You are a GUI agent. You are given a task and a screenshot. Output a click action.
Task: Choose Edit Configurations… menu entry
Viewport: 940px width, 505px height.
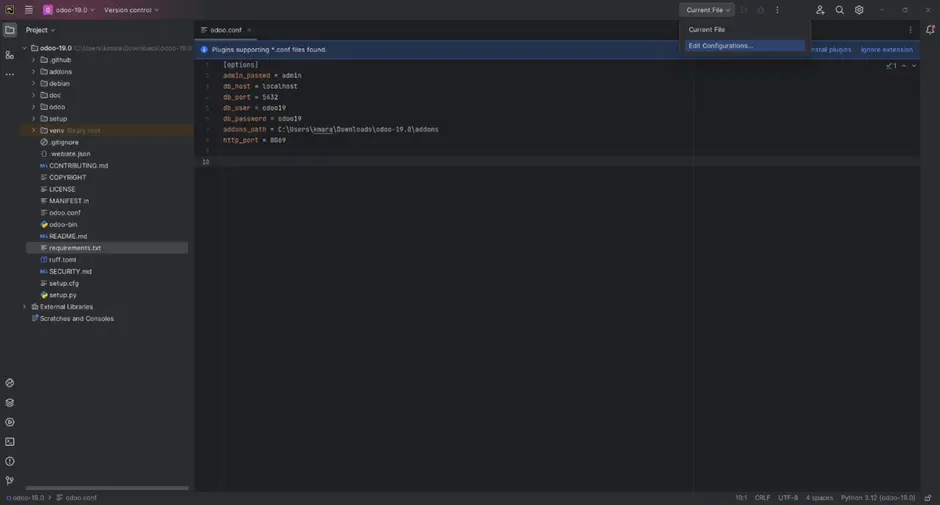(x=745, y=46)
